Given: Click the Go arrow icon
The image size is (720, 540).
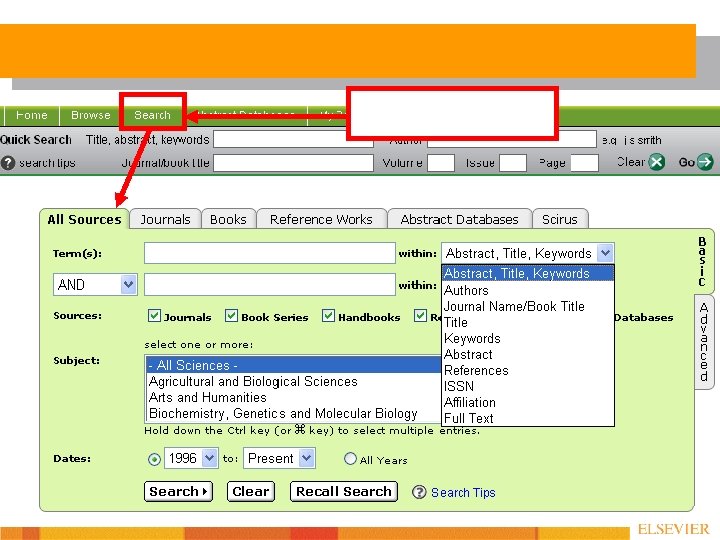Looking at the screenshot, I should coord(705,162).
